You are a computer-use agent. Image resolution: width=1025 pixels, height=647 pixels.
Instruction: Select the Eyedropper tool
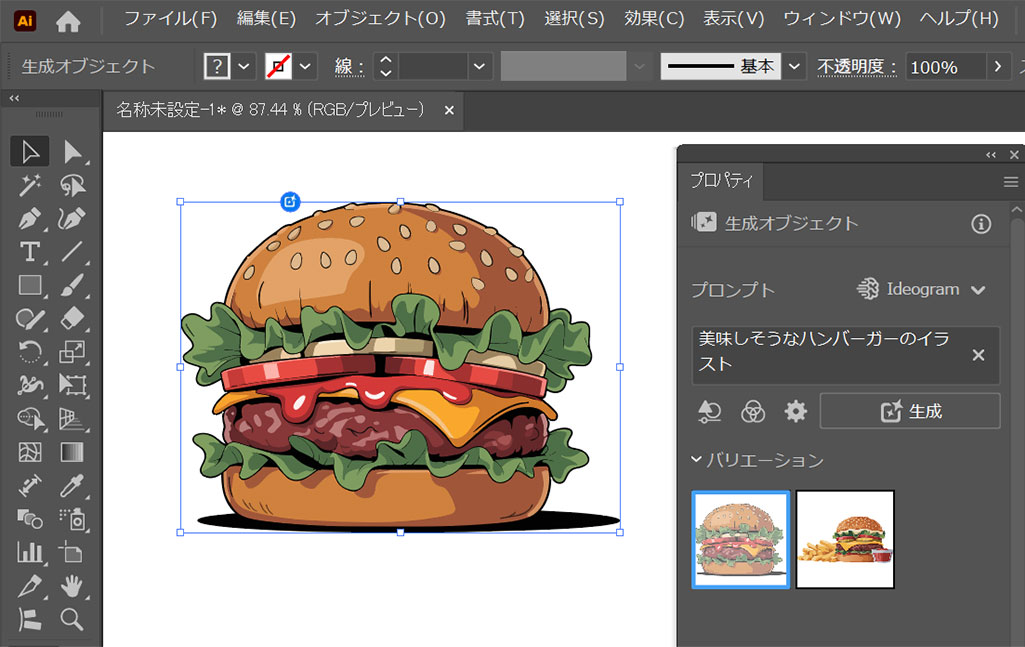(72, 486)
